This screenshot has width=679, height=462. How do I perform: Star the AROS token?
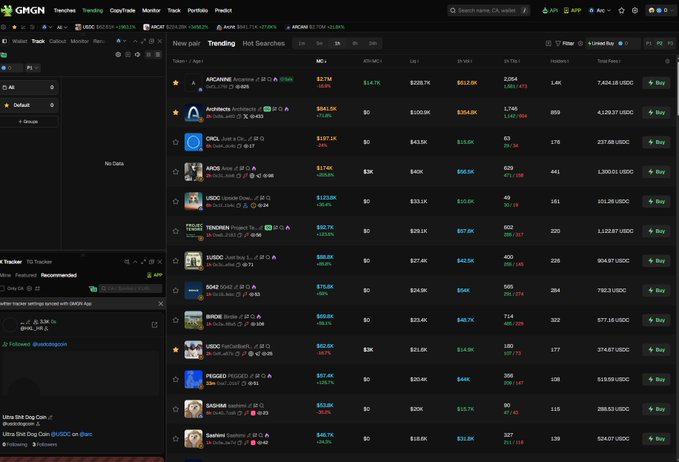175,172
